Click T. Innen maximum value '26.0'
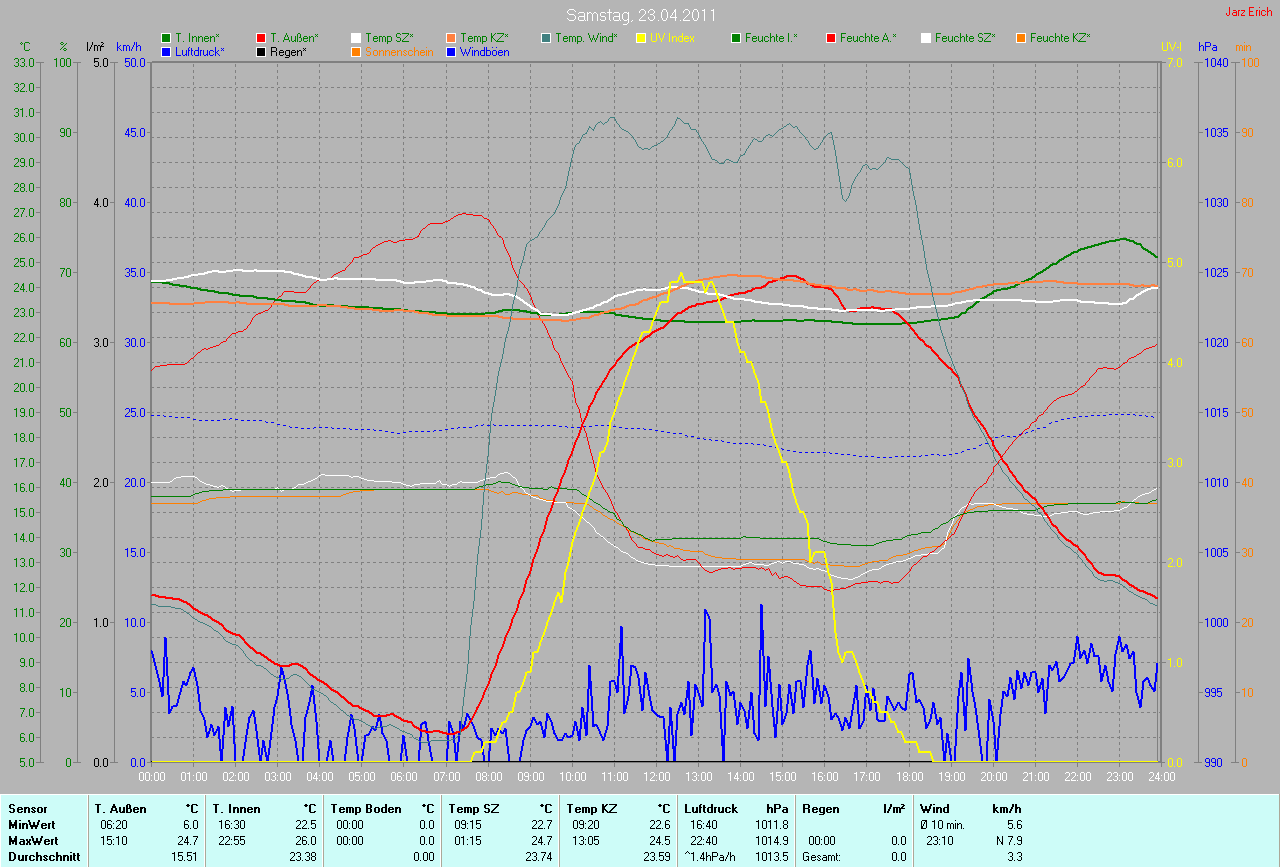 (306, 841)
